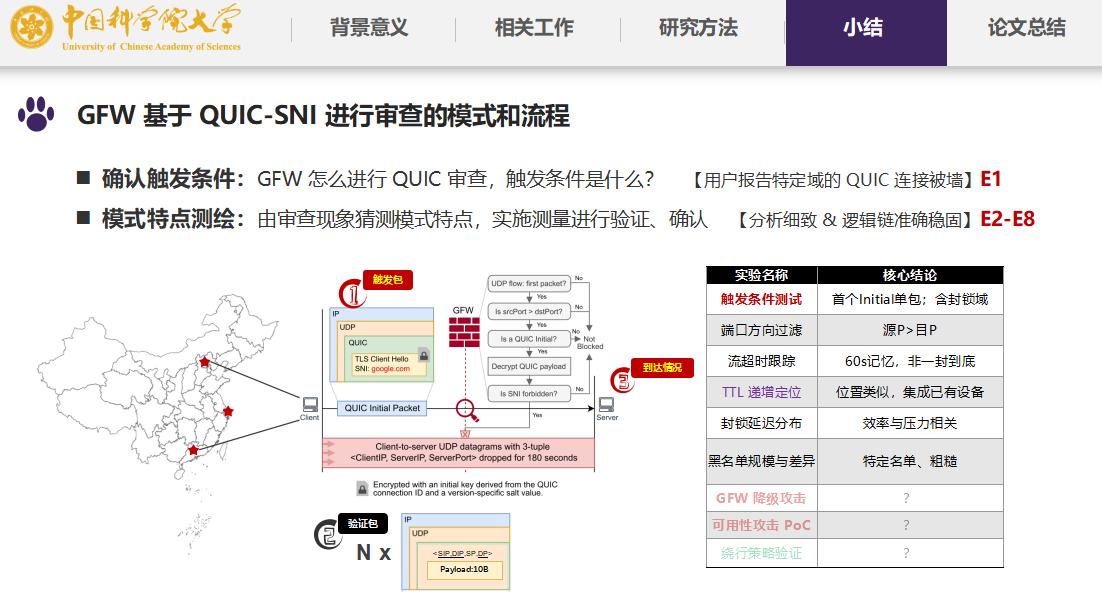Click the UCAS round emblem logo

tap(32, 27)
